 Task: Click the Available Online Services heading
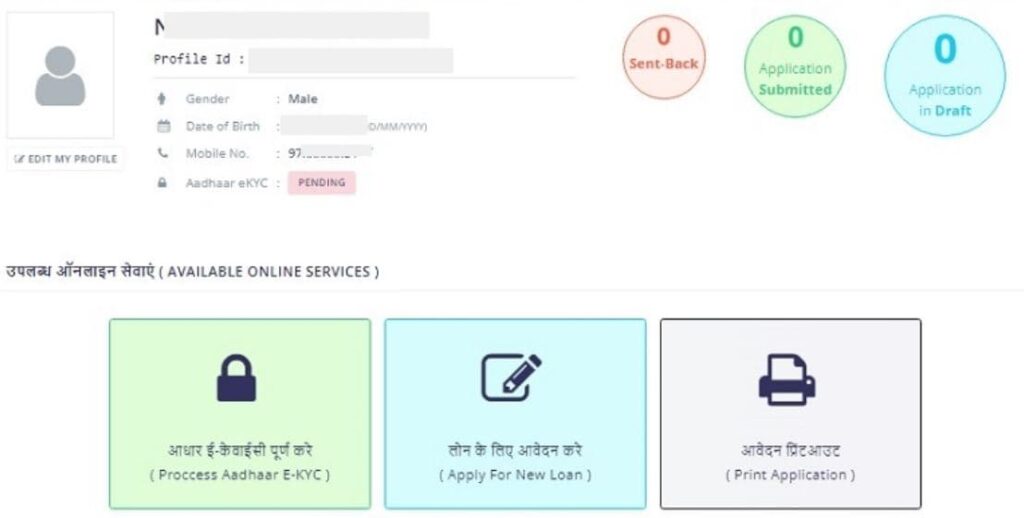pos(193,272)
